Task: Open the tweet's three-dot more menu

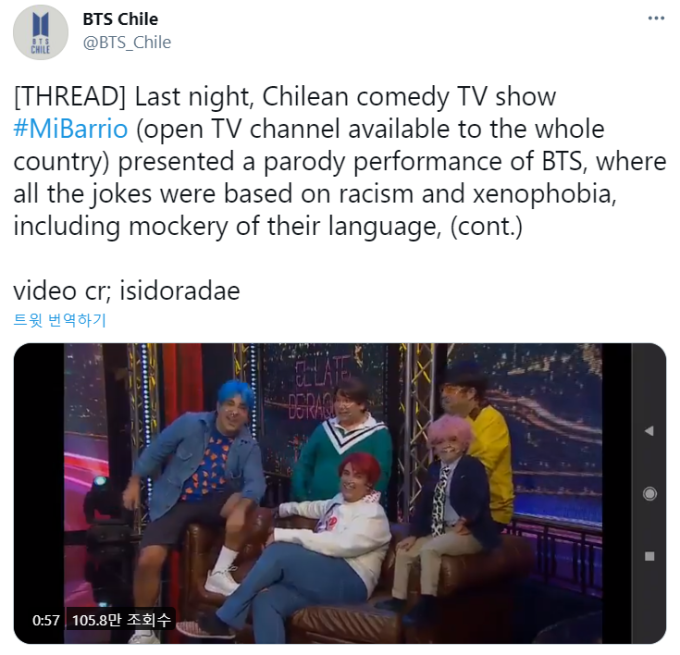Action: point(656,18)
